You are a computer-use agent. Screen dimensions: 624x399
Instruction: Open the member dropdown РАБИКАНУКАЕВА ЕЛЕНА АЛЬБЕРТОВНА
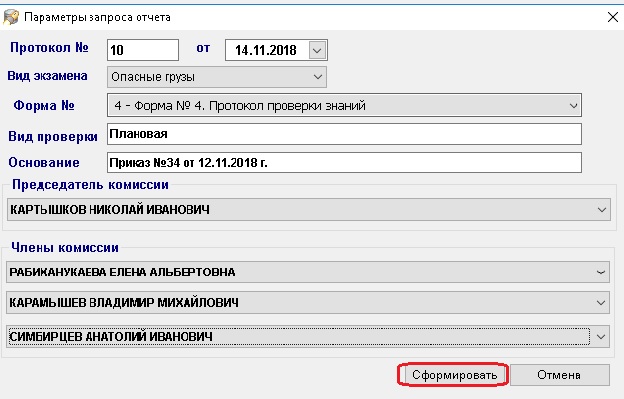point(308,272)
